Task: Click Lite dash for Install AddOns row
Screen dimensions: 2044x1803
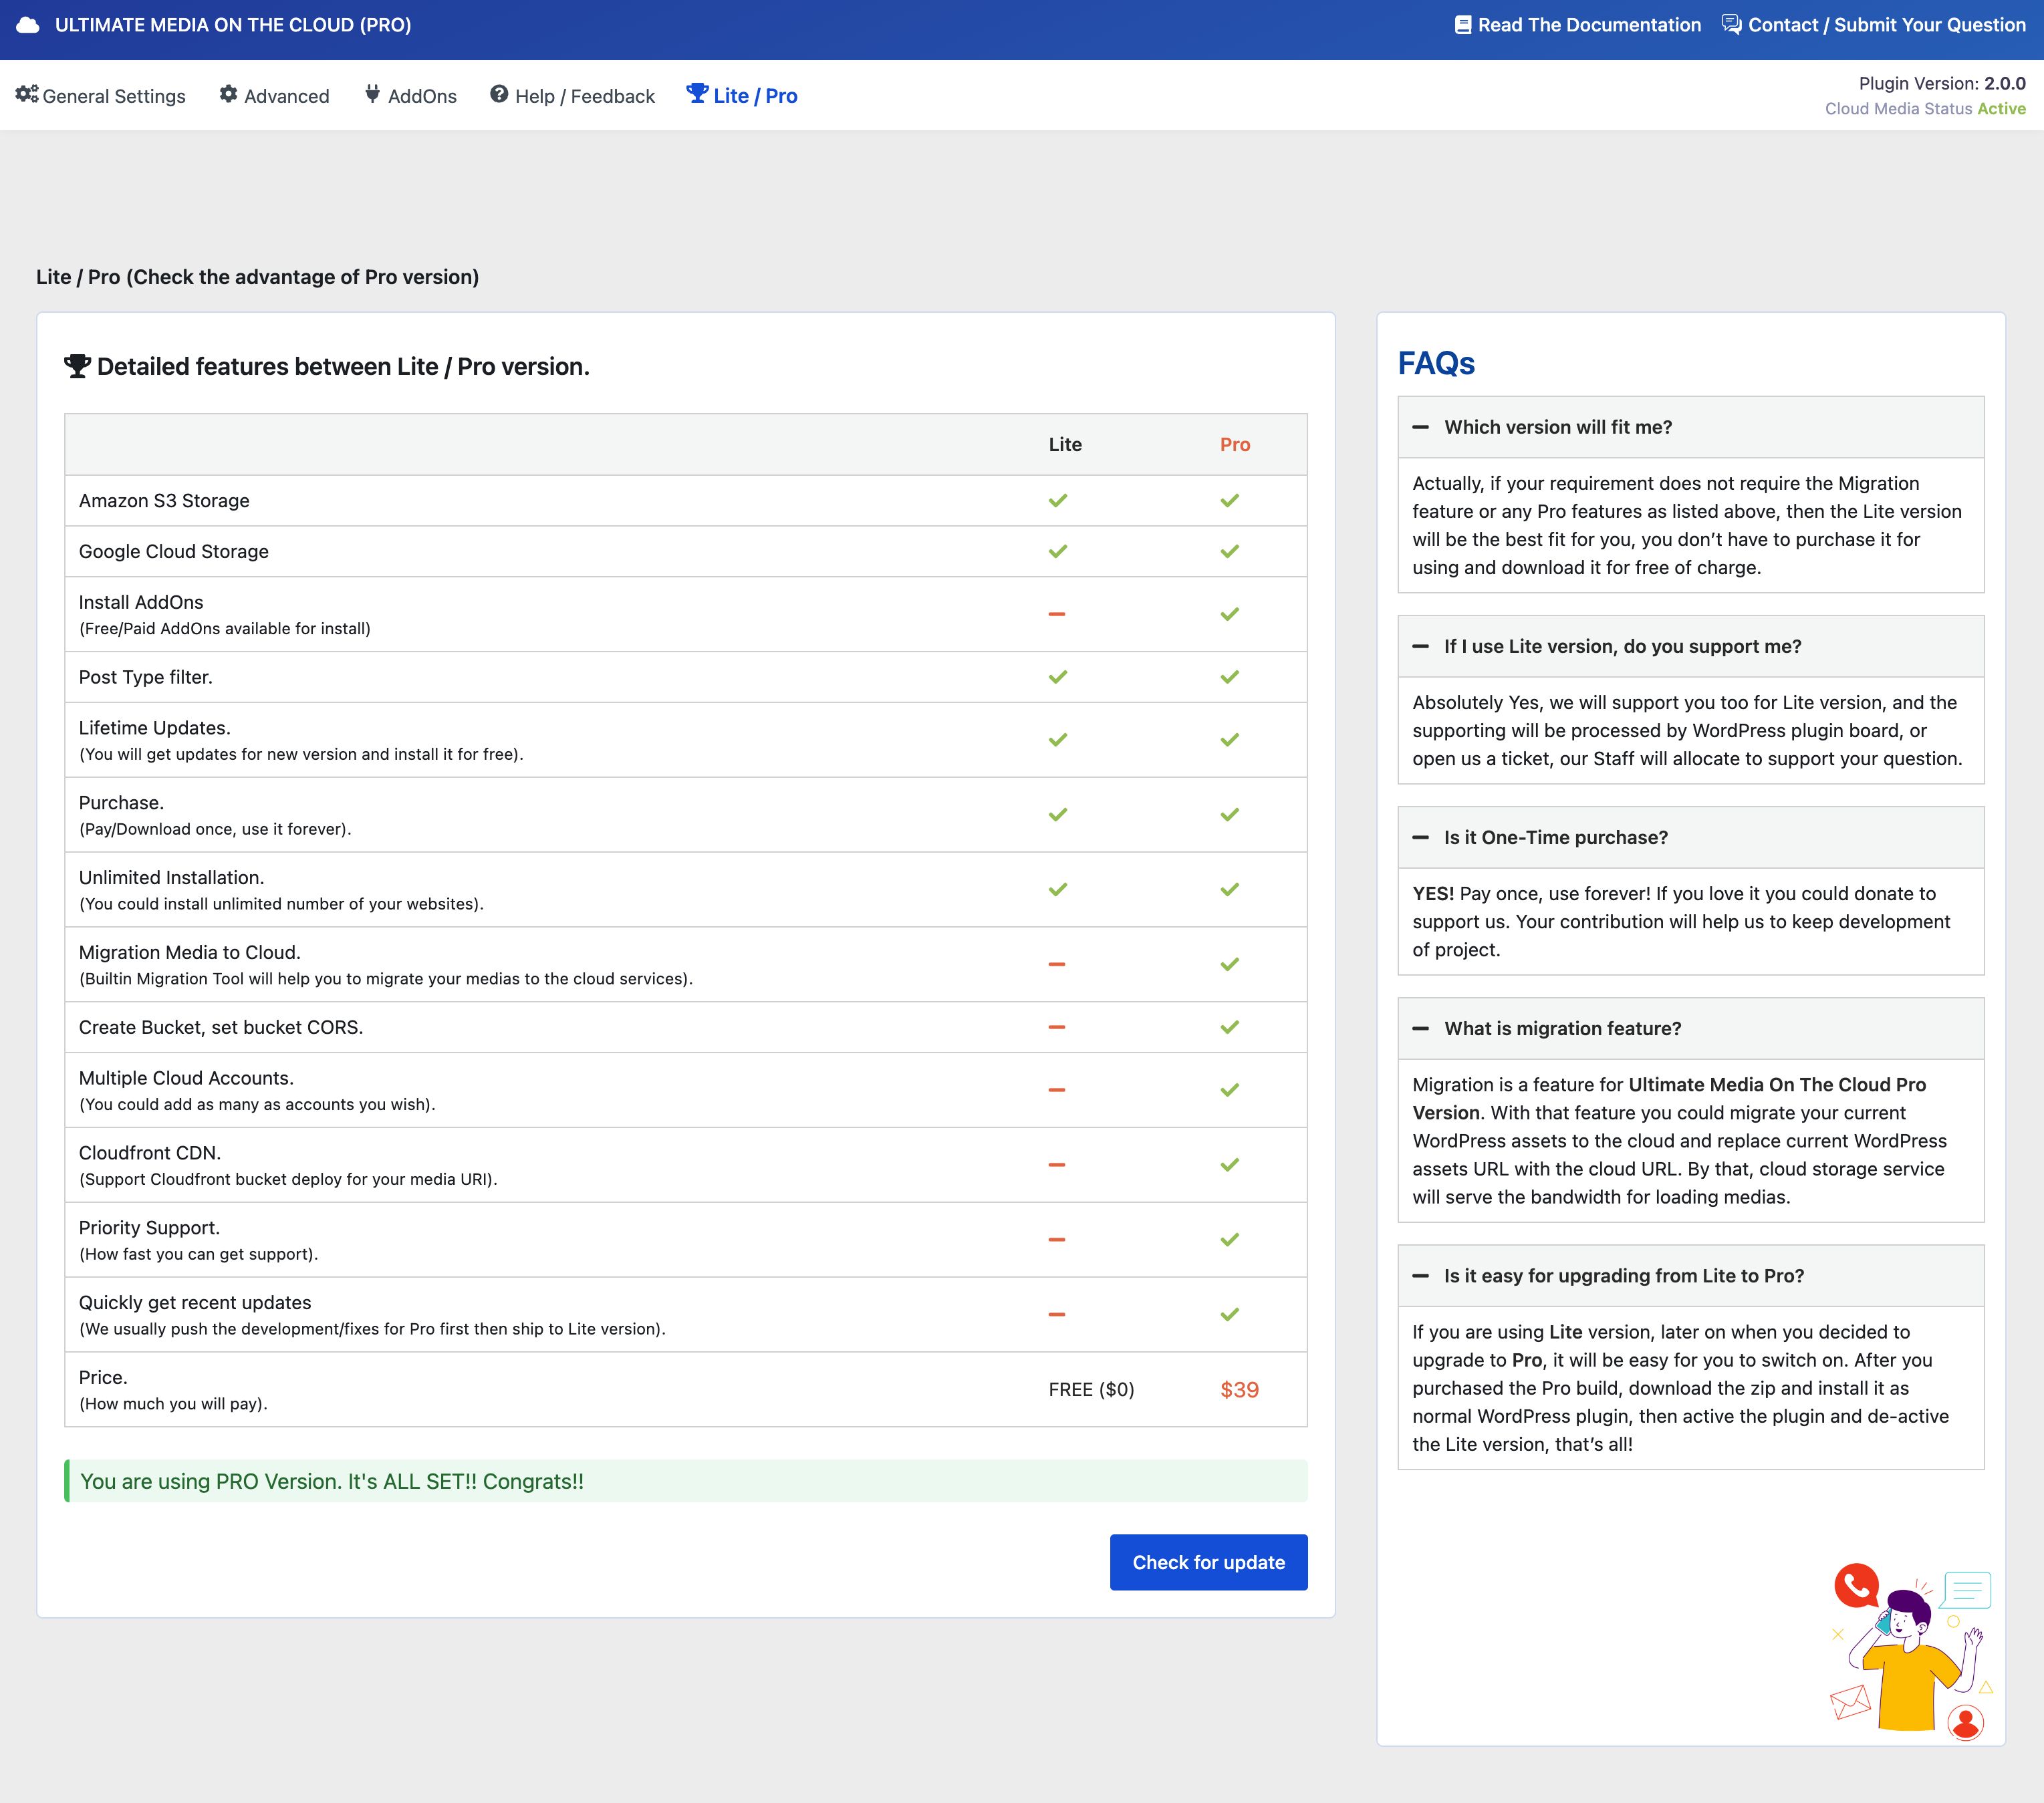Action: pos(1057,614)
